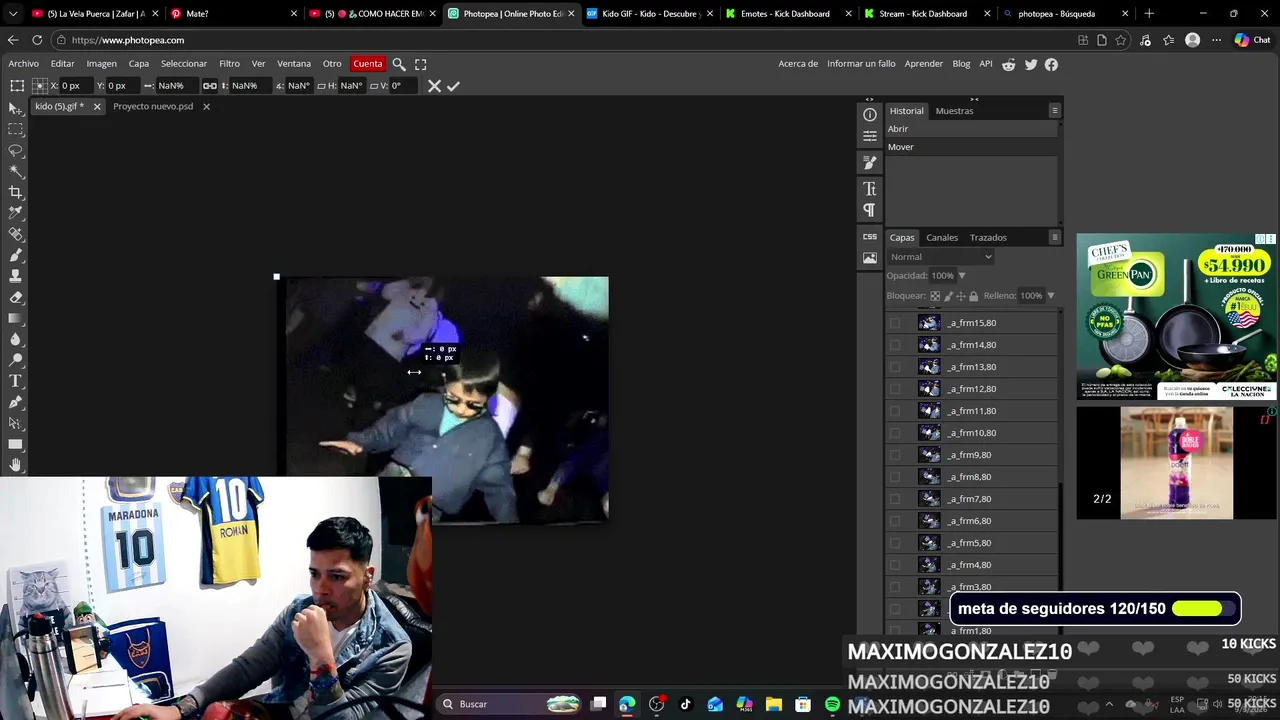Select the Eraser tool
The width and height of the screenshot is (1280, 720).
pyautogui.click(x=15, y=297)
